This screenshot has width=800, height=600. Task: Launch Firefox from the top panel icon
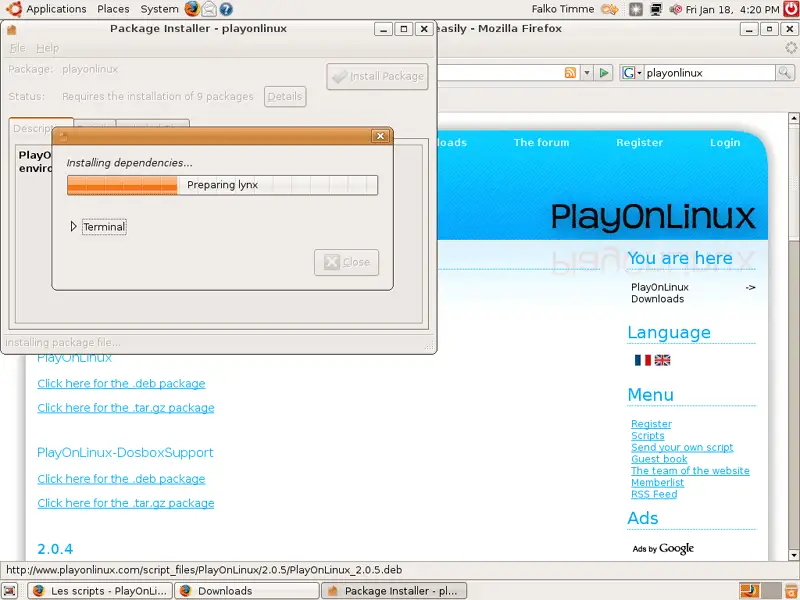pos(192,9)
